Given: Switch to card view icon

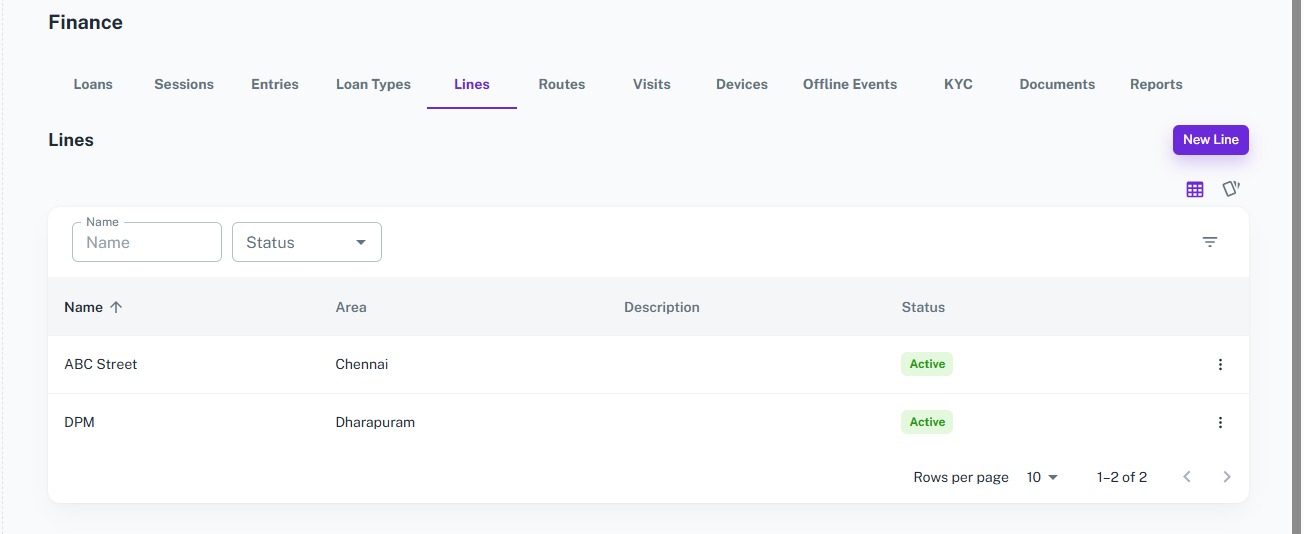Looking at the screenshot, I should (1232, 189).
